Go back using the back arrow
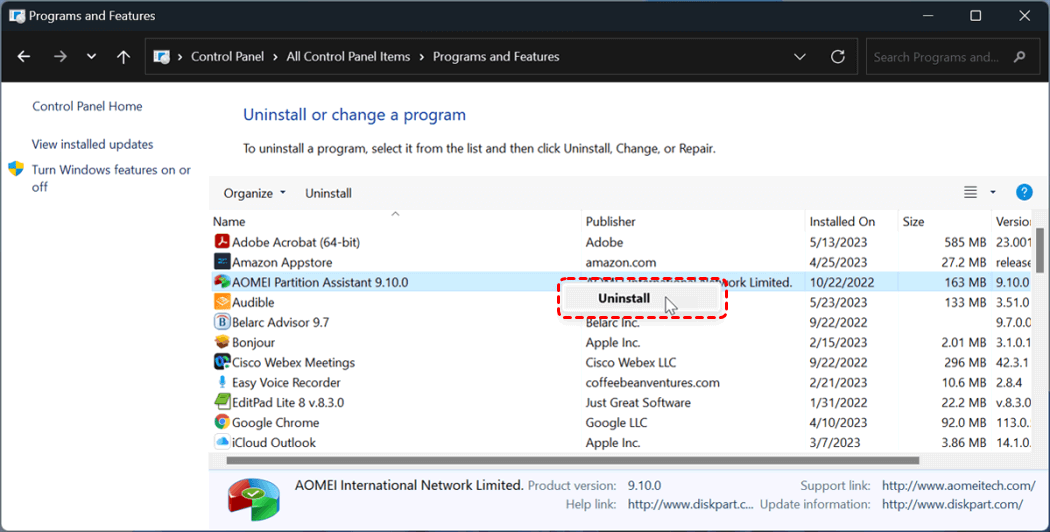Viewport: 1050px width, 532px height. pyautogui.click(x=24, y=57)
